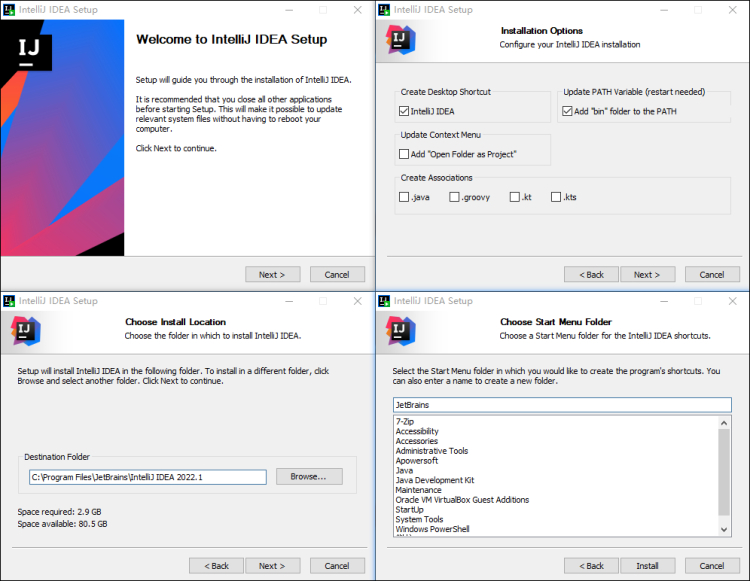Minimize the Welcome setup window
Image resolution: width=750 pixels, height=581 pixels.
[289, 10]
